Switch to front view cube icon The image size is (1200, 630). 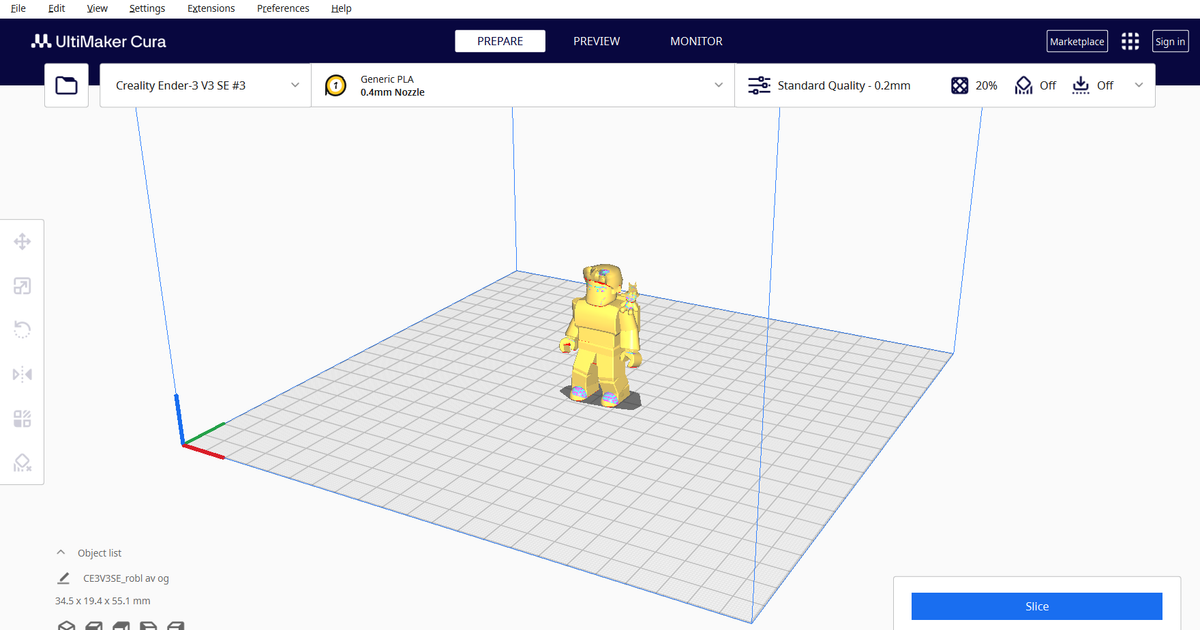click(x=93, y=626)
